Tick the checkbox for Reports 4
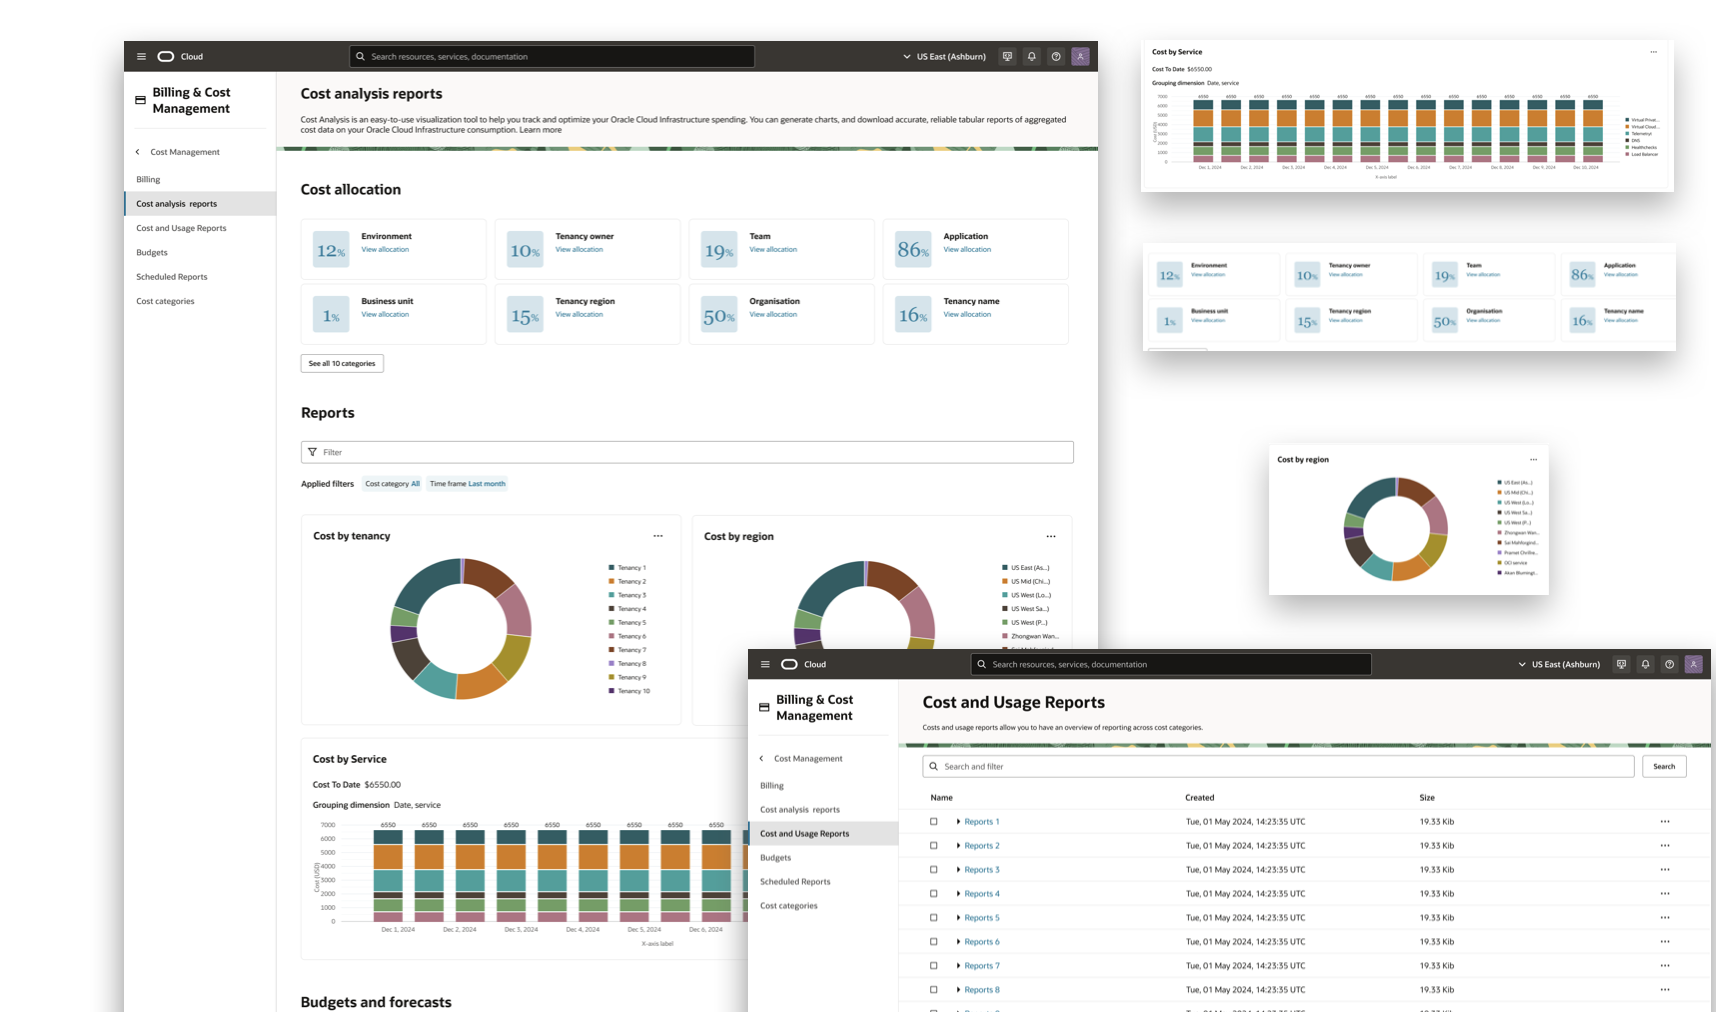Image resolution: width=1716 pixels, height=1012 pixels. tap(934, 893)
